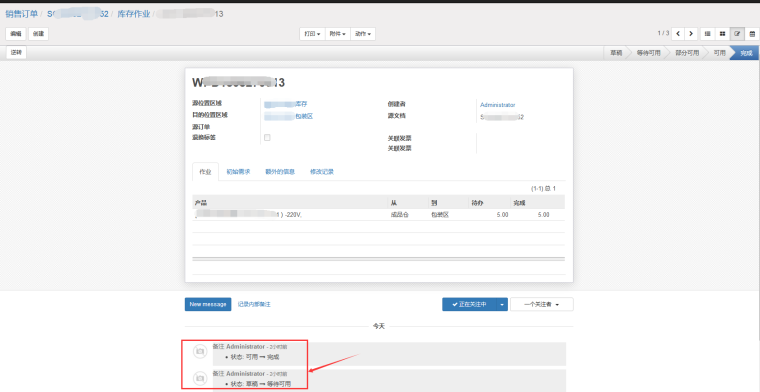Switch to kanban view icon
This screenshot has width=760, height=392.
point(722,34)
